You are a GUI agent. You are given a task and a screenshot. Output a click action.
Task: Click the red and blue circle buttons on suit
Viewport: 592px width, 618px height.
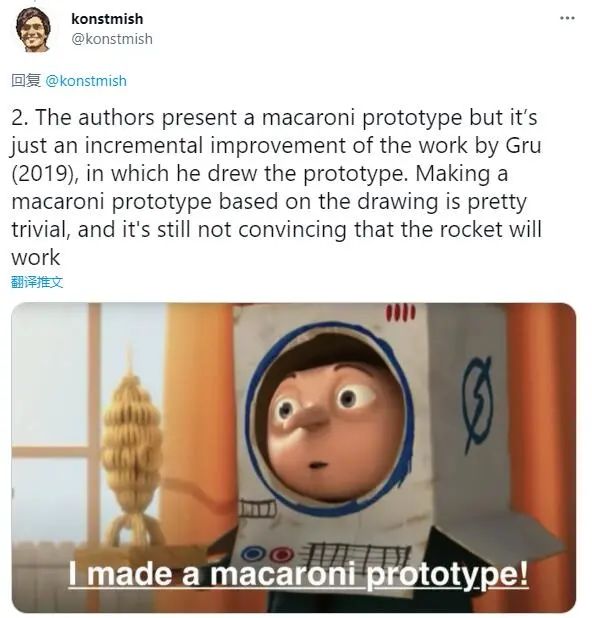point(268,554)
